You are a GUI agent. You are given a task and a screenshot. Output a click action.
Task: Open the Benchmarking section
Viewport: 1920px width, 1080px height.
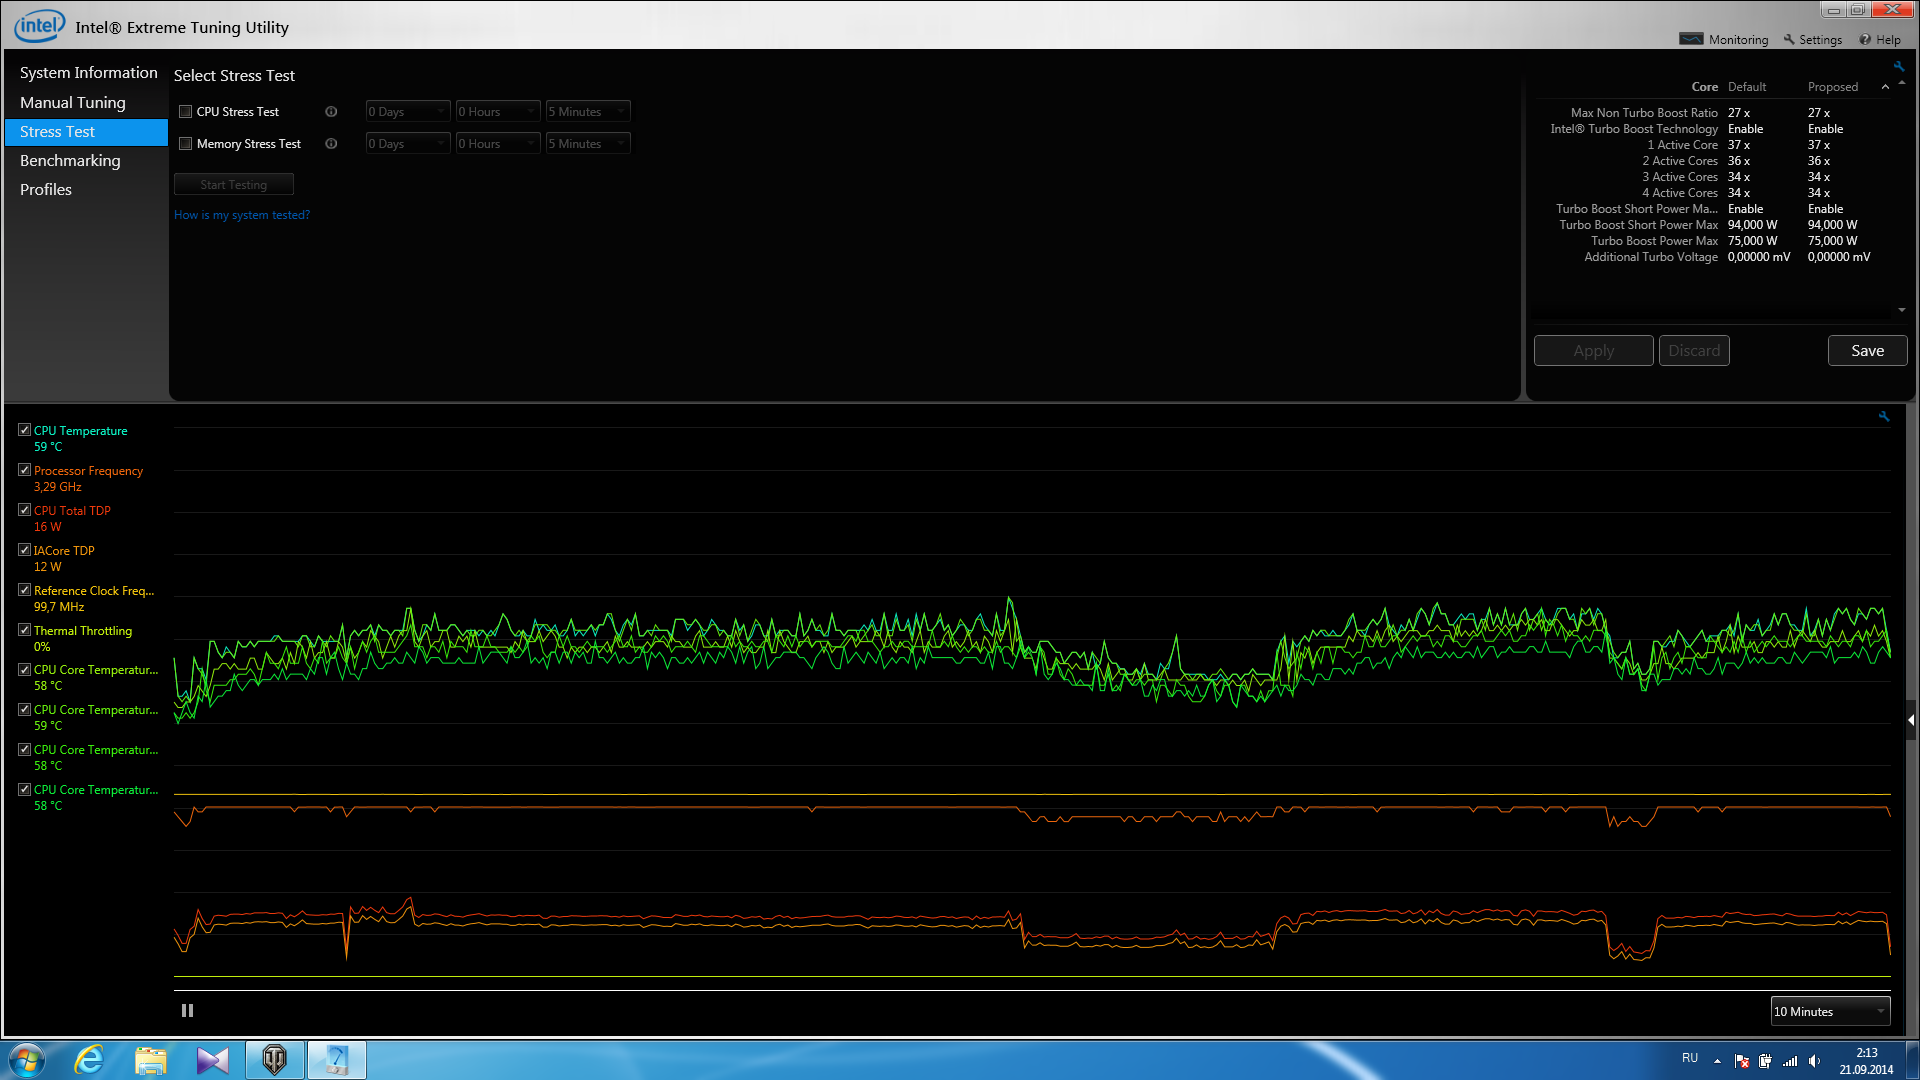click(x=70, y=161)
